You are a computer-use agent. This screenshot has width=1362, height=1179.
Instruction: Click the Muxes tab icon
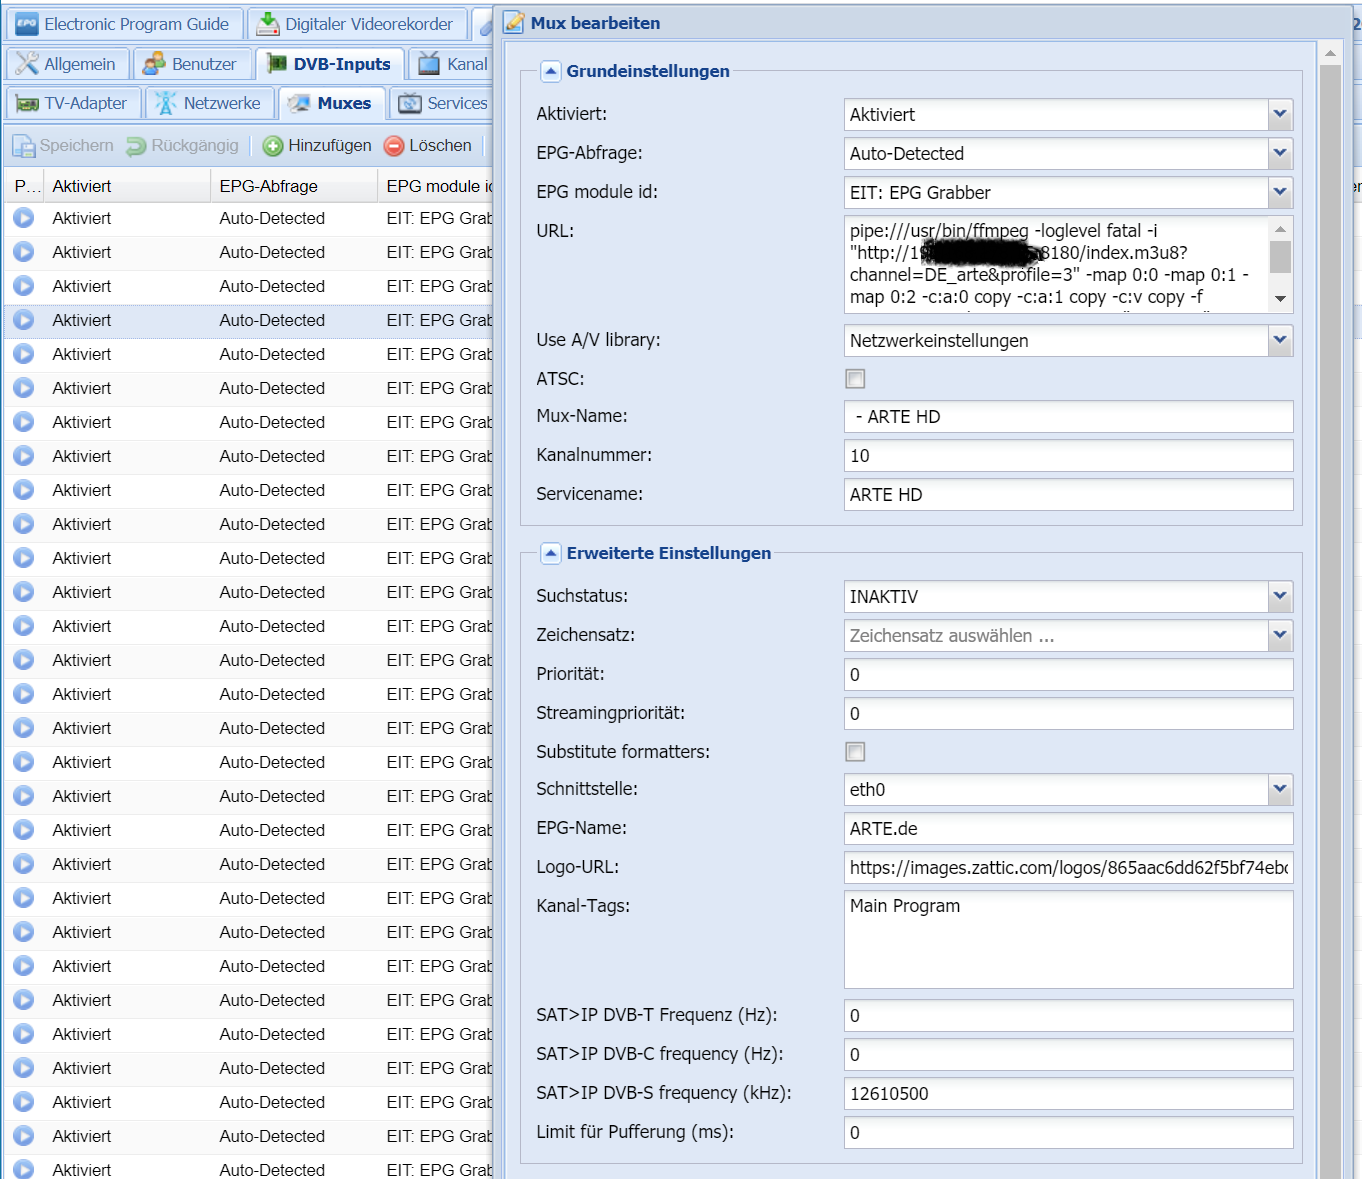pyautogui.click(x=299, y=103)
